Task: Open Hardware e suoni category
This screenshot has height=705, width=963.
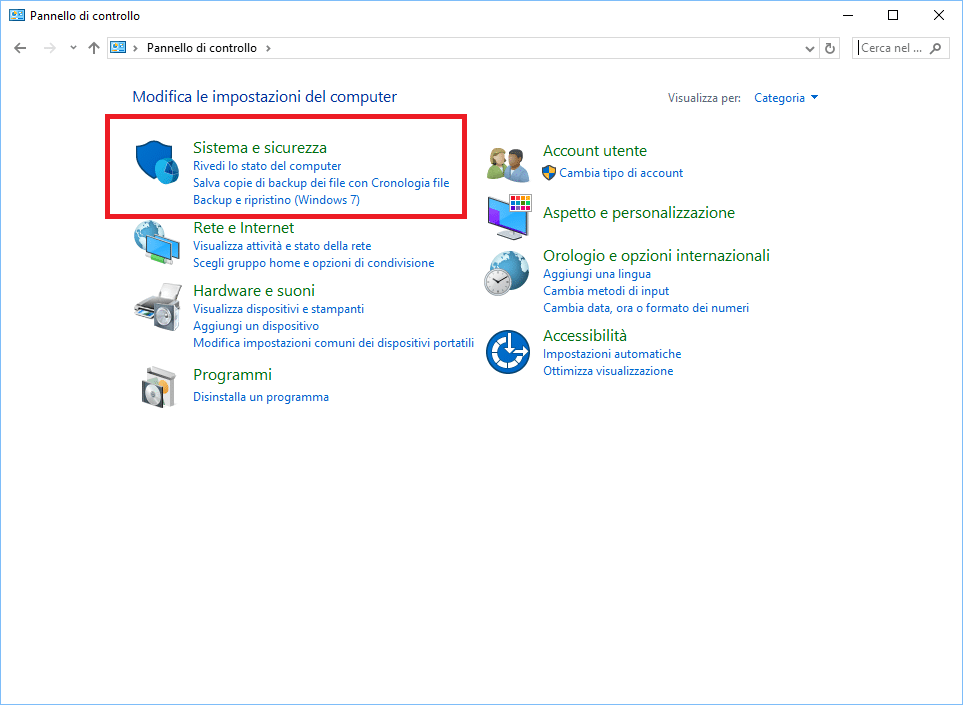Action: 254,290
